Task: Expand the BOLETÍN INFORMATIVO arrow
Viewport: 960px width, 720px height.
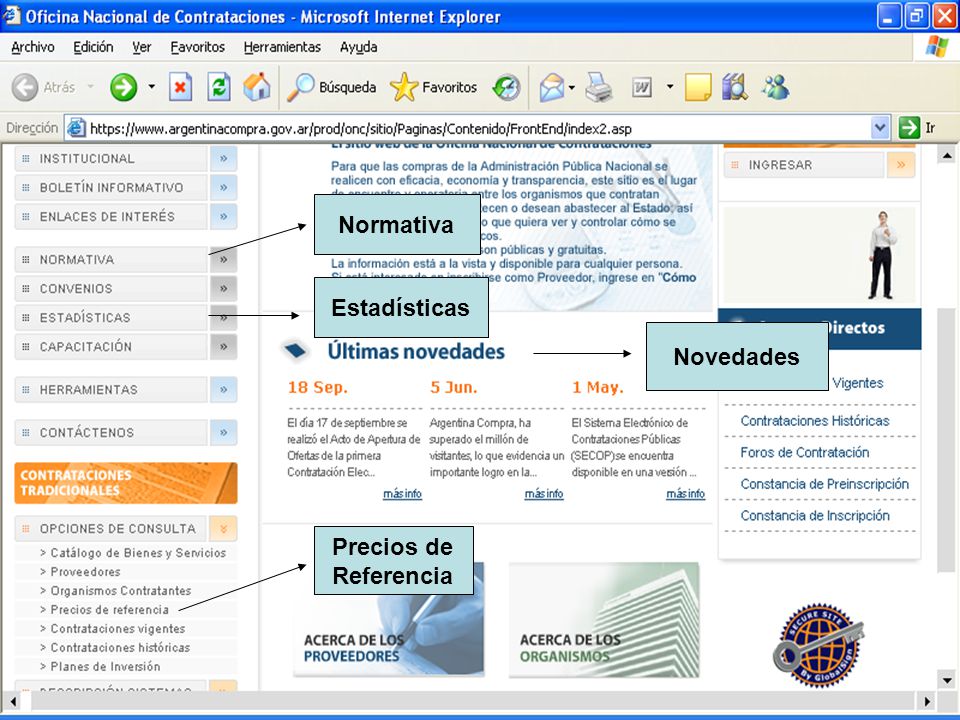Action: 223,187
